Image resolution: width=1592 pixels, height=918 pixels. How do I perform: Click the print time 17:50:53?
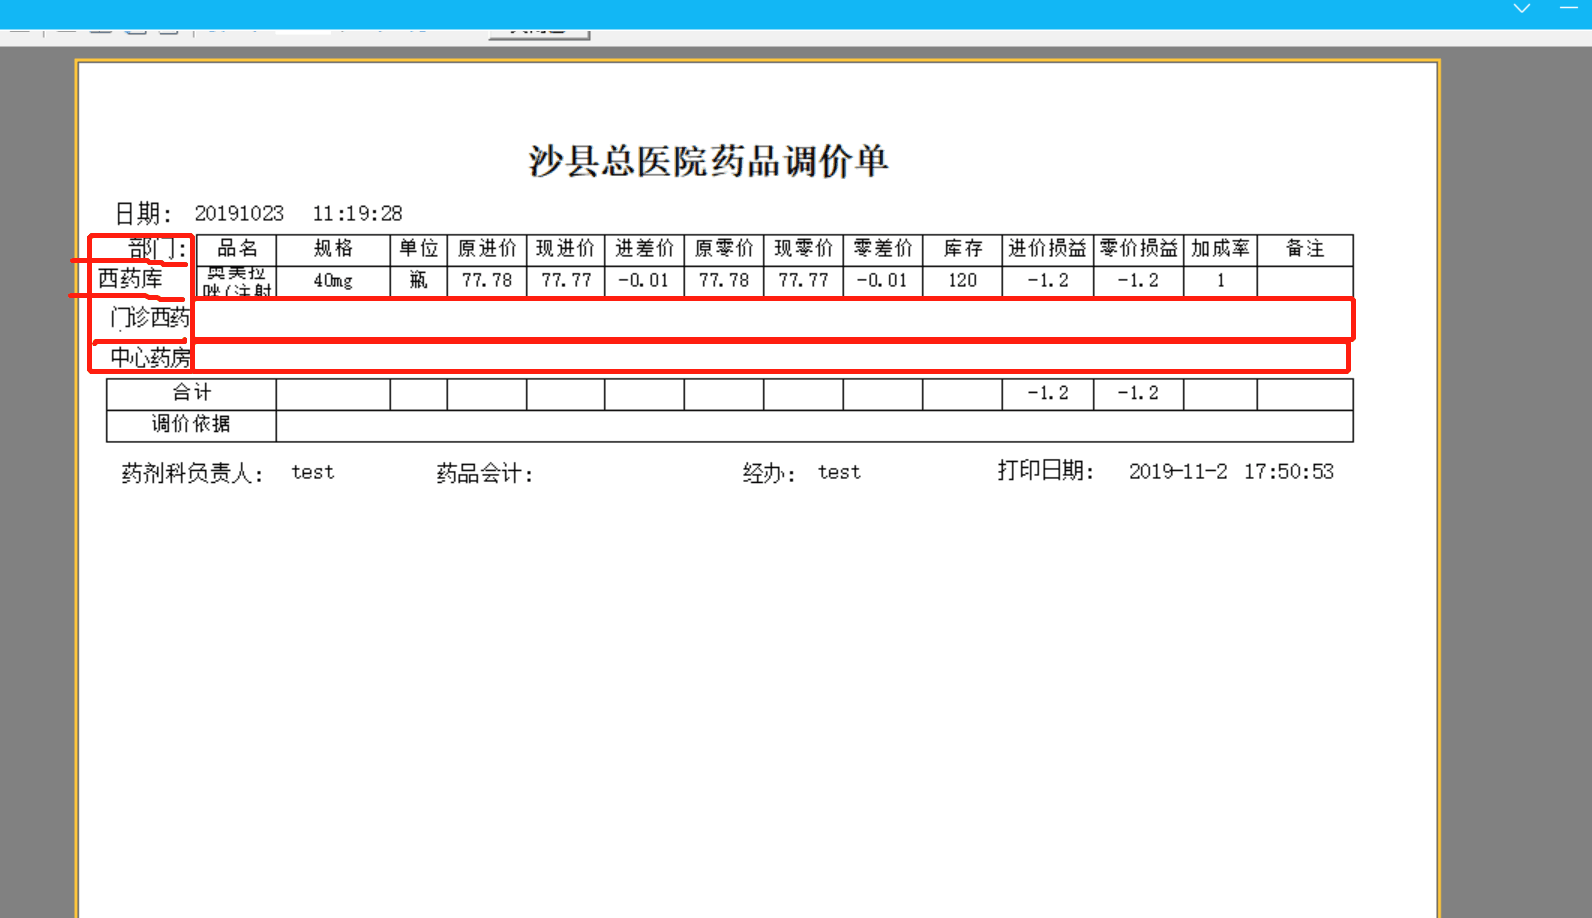click(x=1289, y=472)
